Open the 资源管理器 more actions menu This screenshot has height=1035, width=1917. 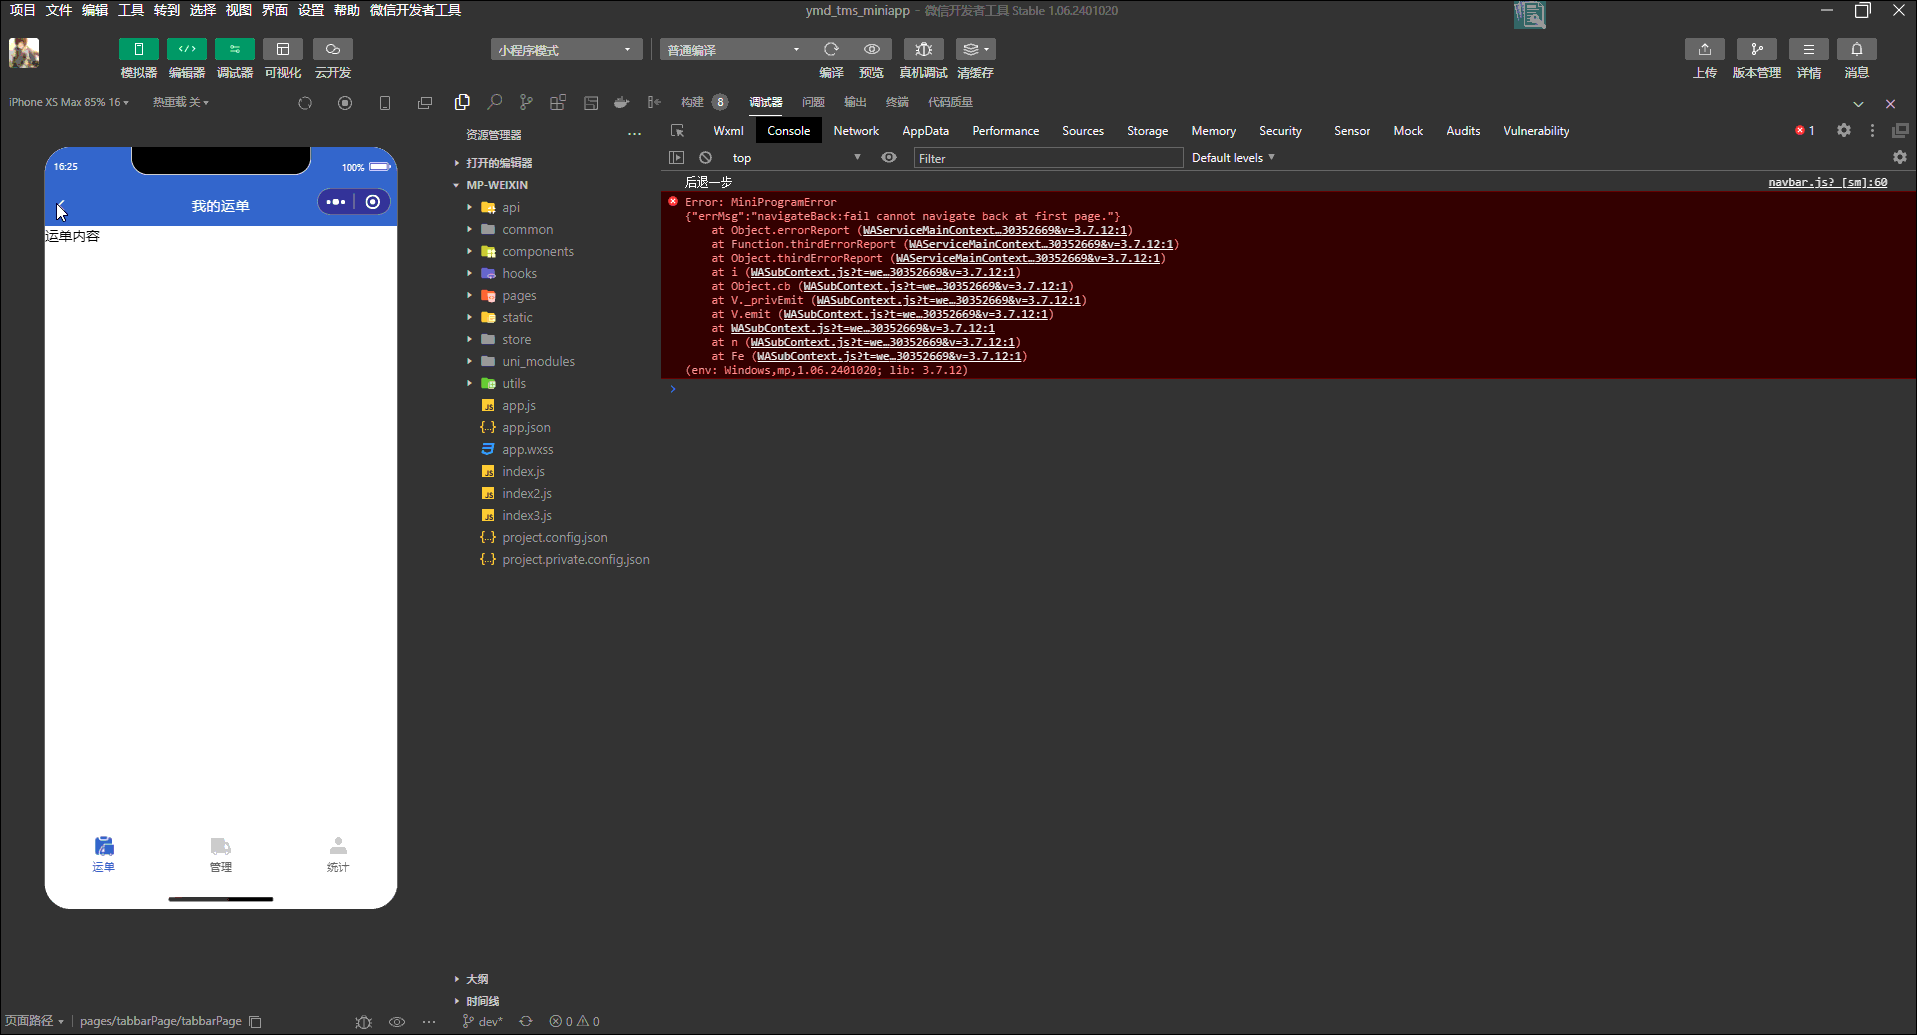point(634,134)
